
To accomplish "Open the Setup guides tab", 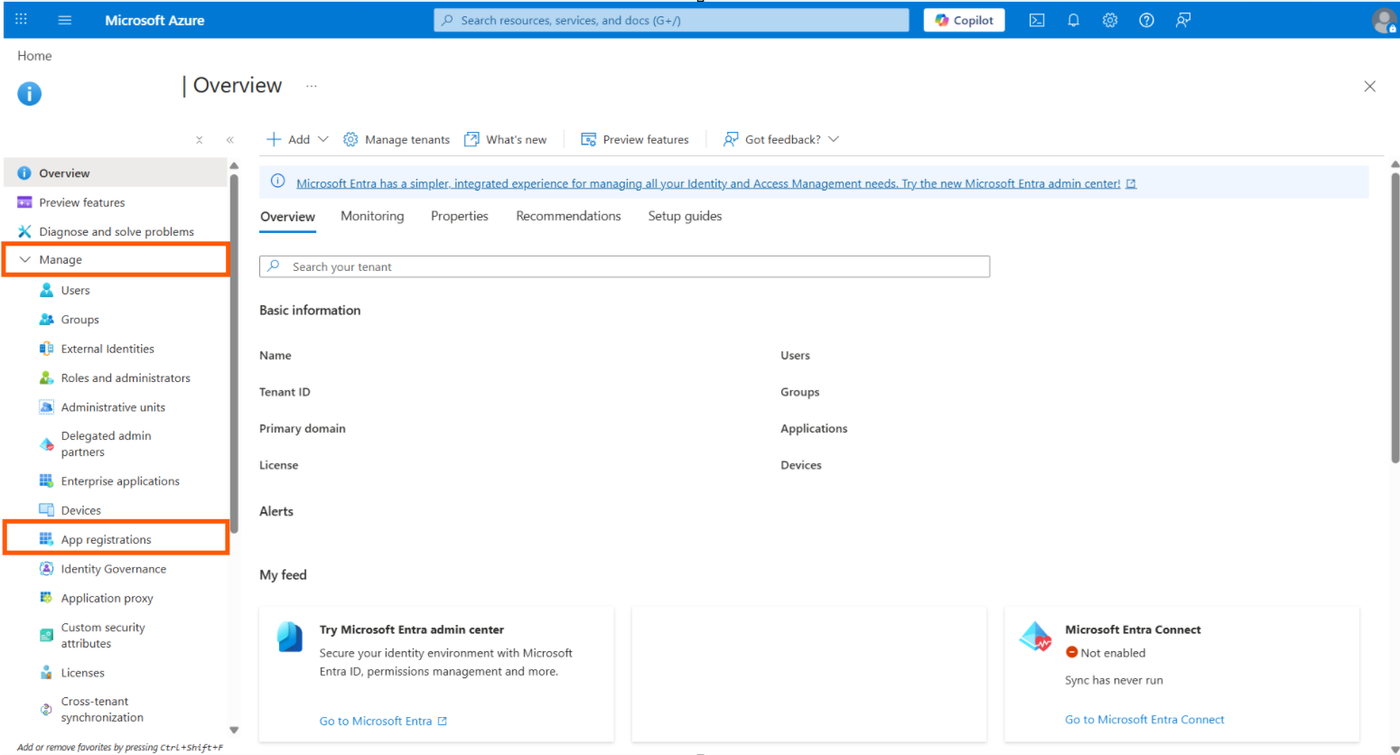I will (685, 216).
